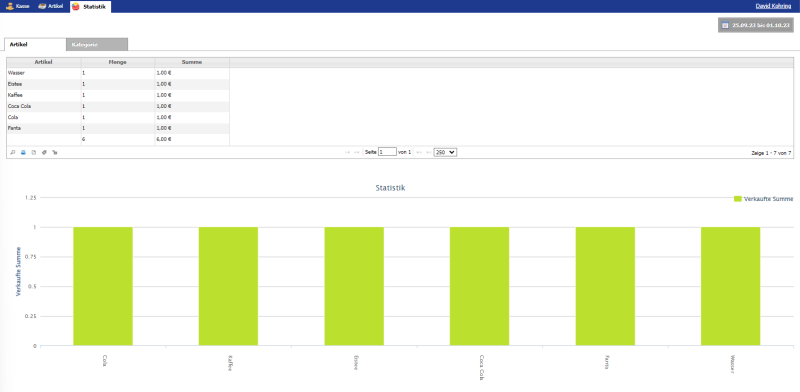Go to the previous table page

tap(357, 152)
